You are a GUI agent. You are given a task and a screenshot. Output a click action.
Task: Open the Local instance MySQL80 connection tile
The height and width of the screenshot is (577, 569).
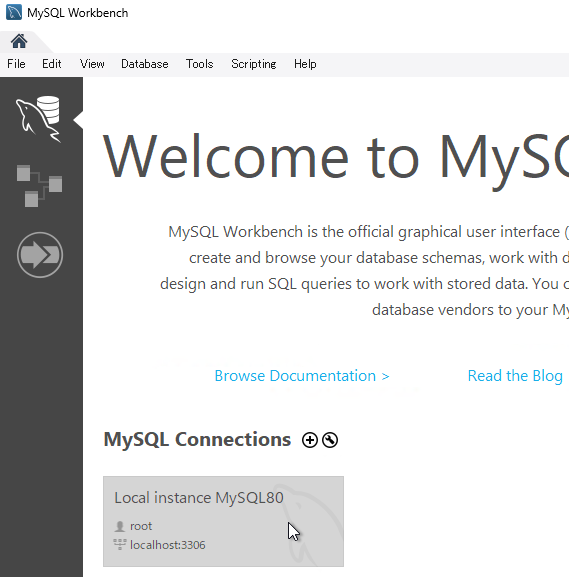pos(223,521)
